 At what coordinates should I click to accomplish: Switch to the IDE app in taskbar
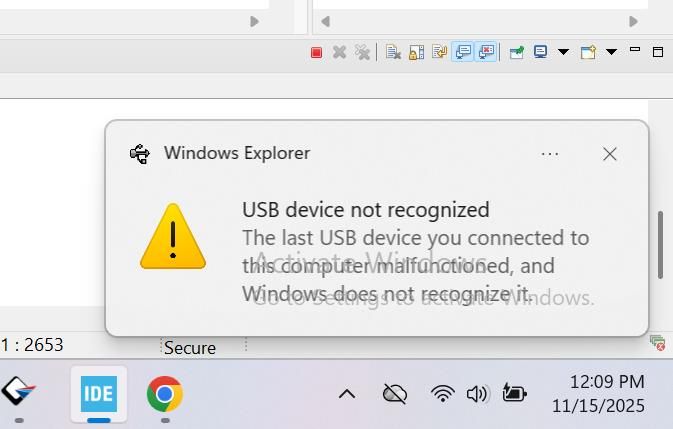tap(99, 394)
